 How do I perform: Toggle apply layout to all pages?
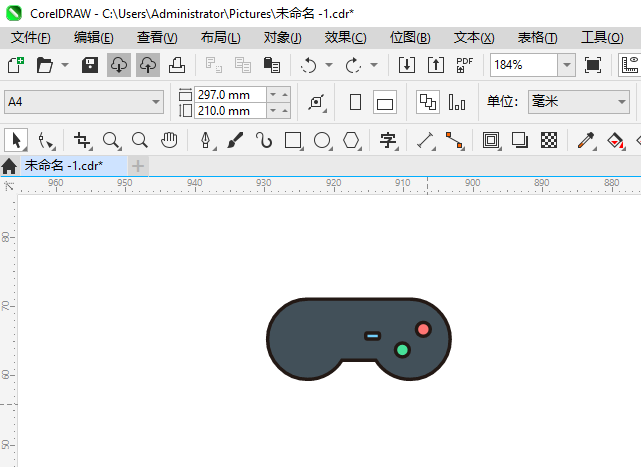428,102
